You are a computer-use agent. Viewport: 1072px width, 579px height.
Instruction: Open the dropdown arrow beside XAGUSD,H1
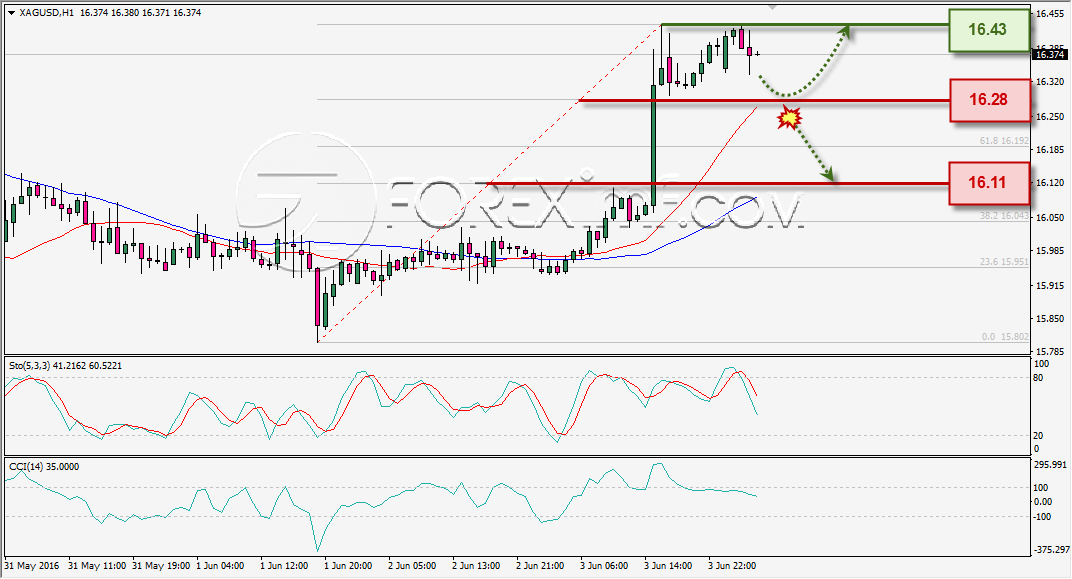[12, 12]
